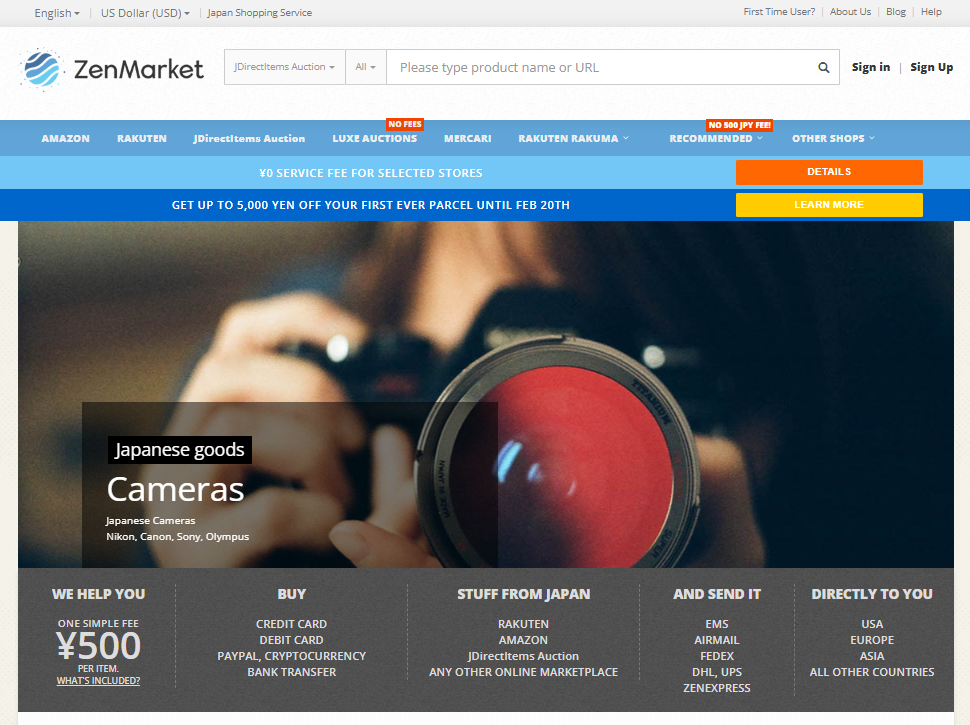
Task: Open the Help link
Action: point(931,12)
